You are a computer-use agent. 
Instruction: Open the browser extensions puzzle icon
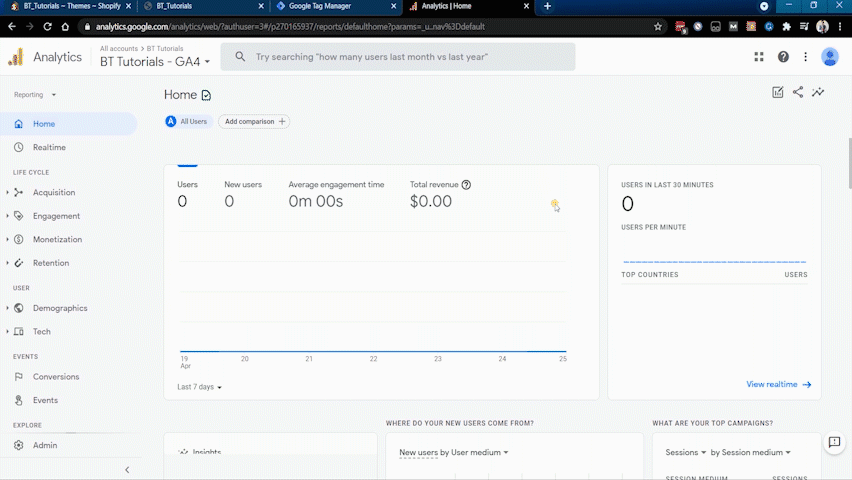(786, 26)
